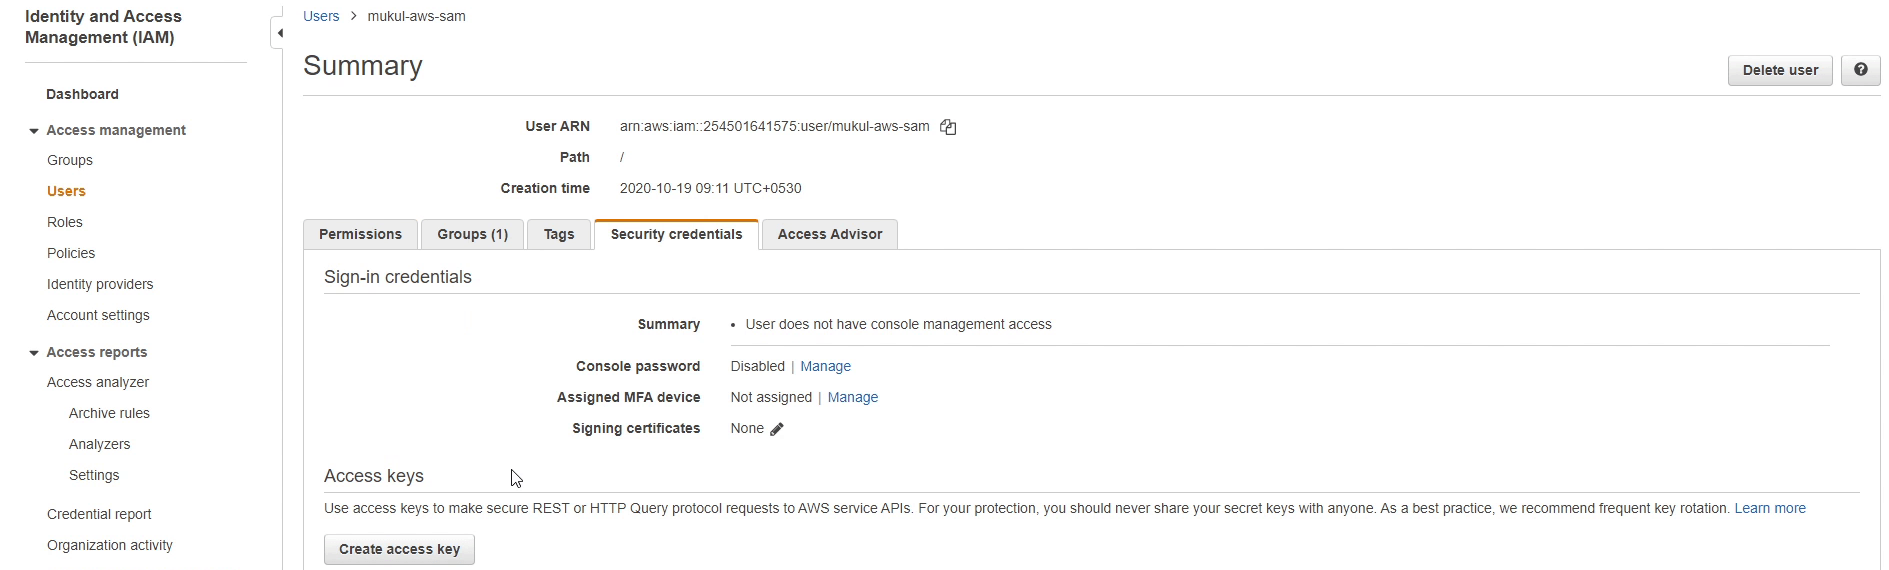Click the Delete user button
The width and height of the screenshot is (1889, 570).
1780,70
